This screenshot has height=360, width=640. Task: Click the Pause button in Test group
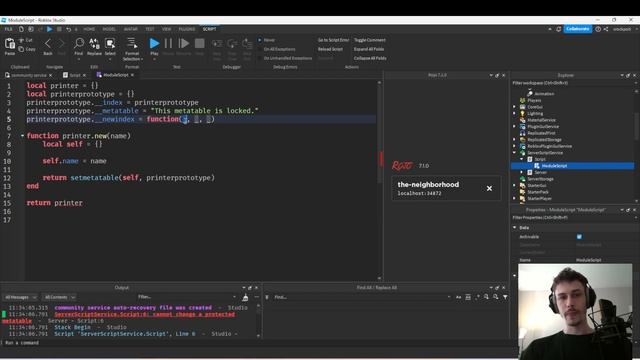(168, 43)
